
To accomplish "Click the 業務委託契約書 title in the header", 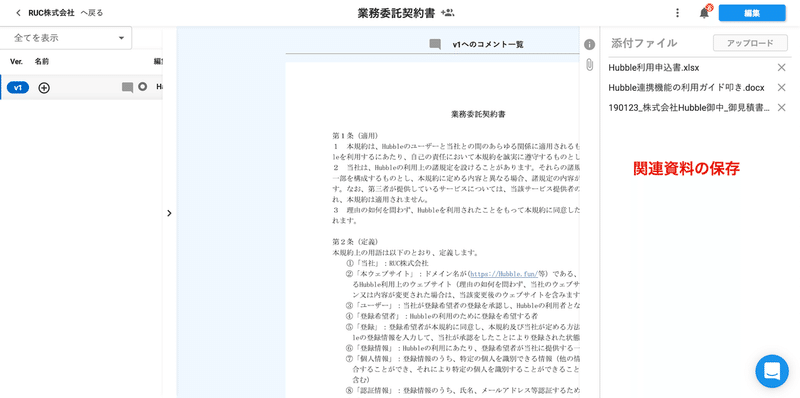I will (x=396, y=13).
